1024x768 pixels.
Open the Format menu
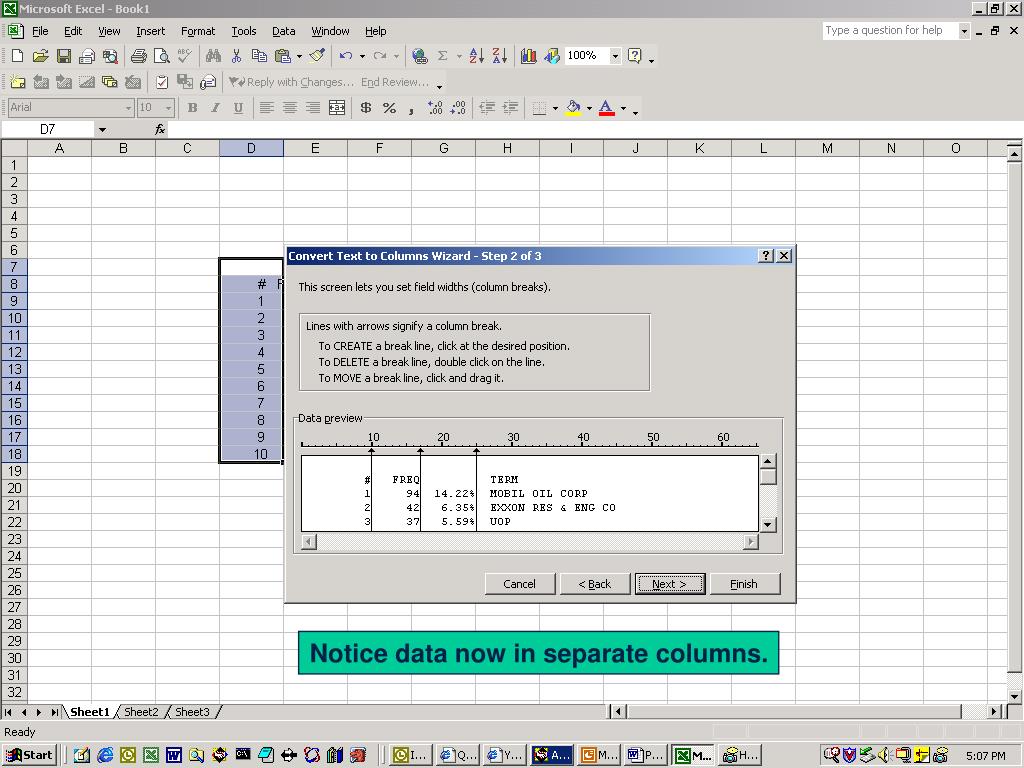pyautogui.click(x=197, y=31)
